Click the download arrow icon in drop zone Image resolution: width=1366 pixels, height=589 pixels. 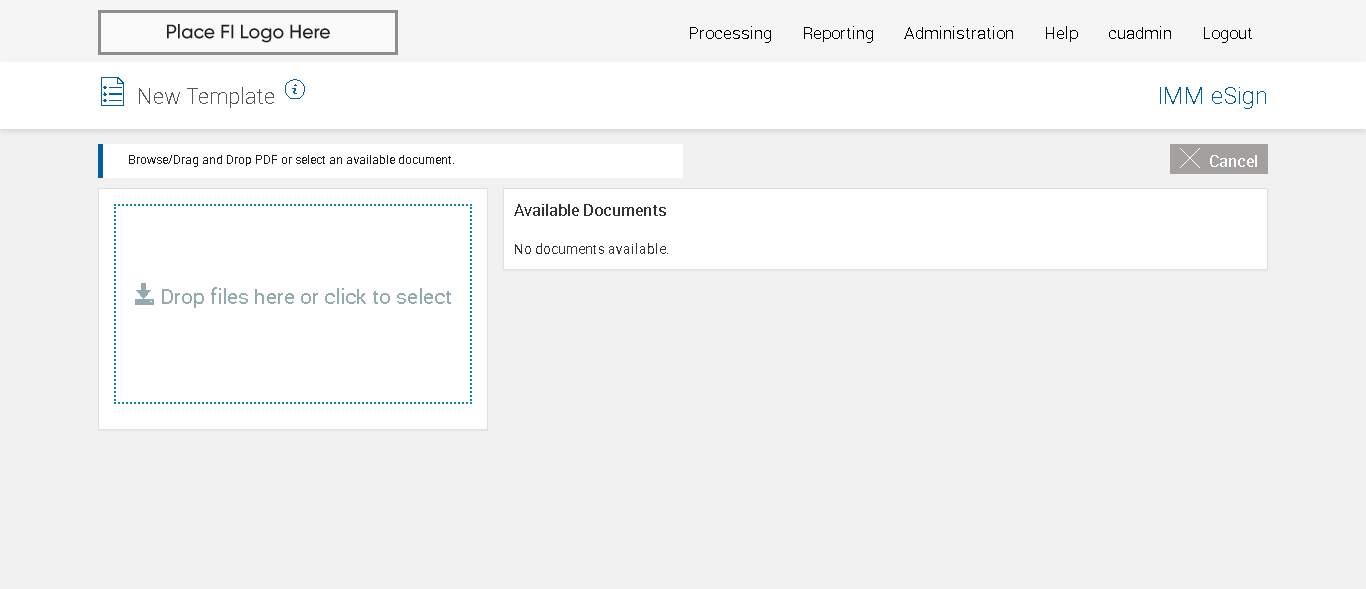tap(144, 294)
